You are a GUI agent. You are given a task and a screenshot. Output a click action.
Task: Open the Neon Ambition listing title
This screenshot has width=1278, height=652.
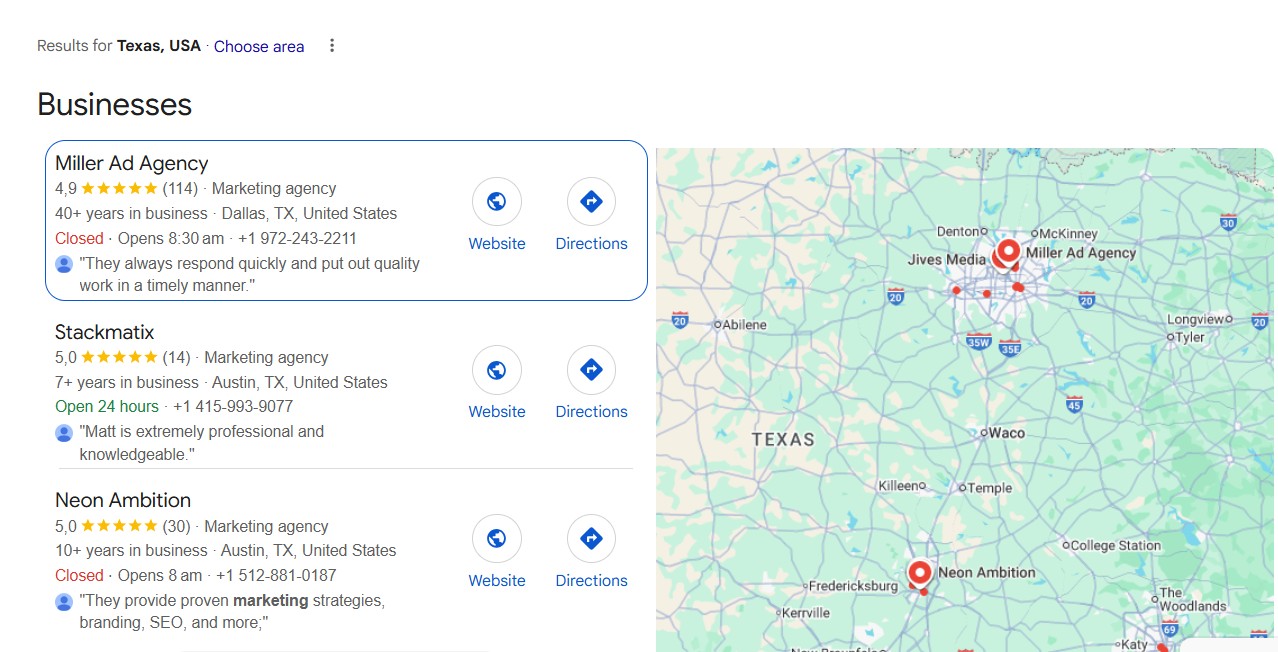pos(123,500)
